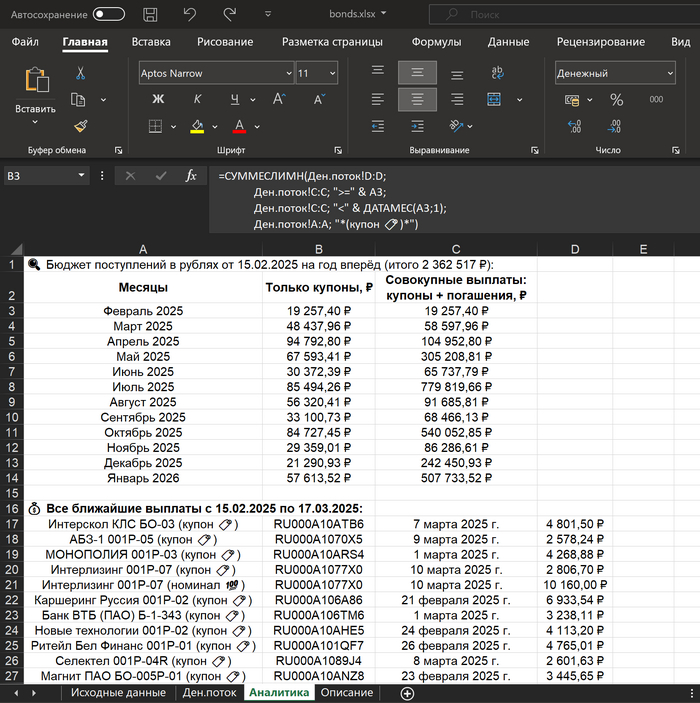Click the percent style icon
The height and width of the screenshot is (703, 700).
tap(616, 99)
